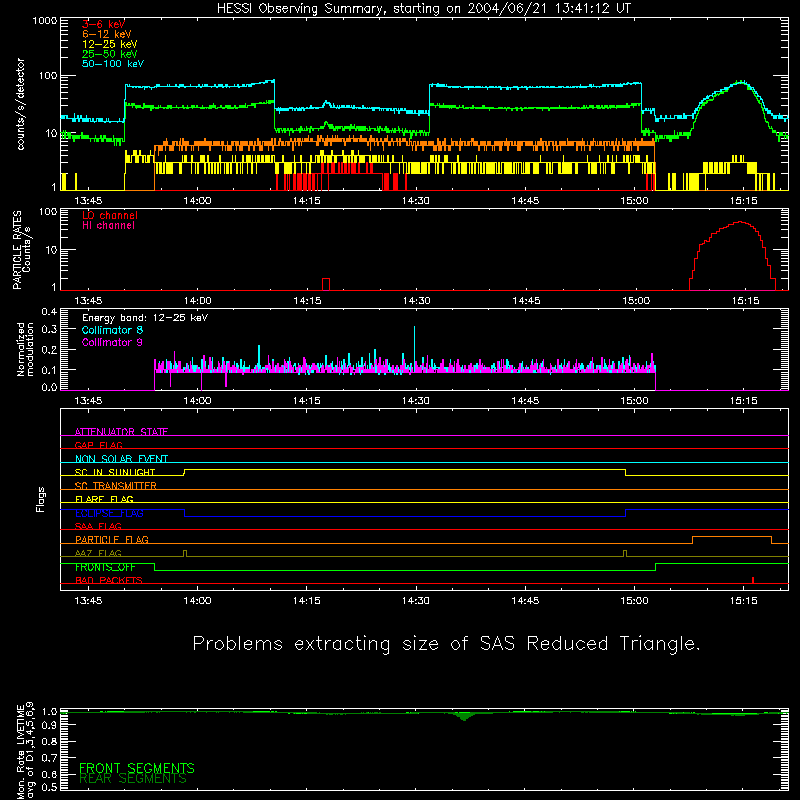Click the counts/s/detector axis label
Viewport: 800px width, 800px height.
21,104
